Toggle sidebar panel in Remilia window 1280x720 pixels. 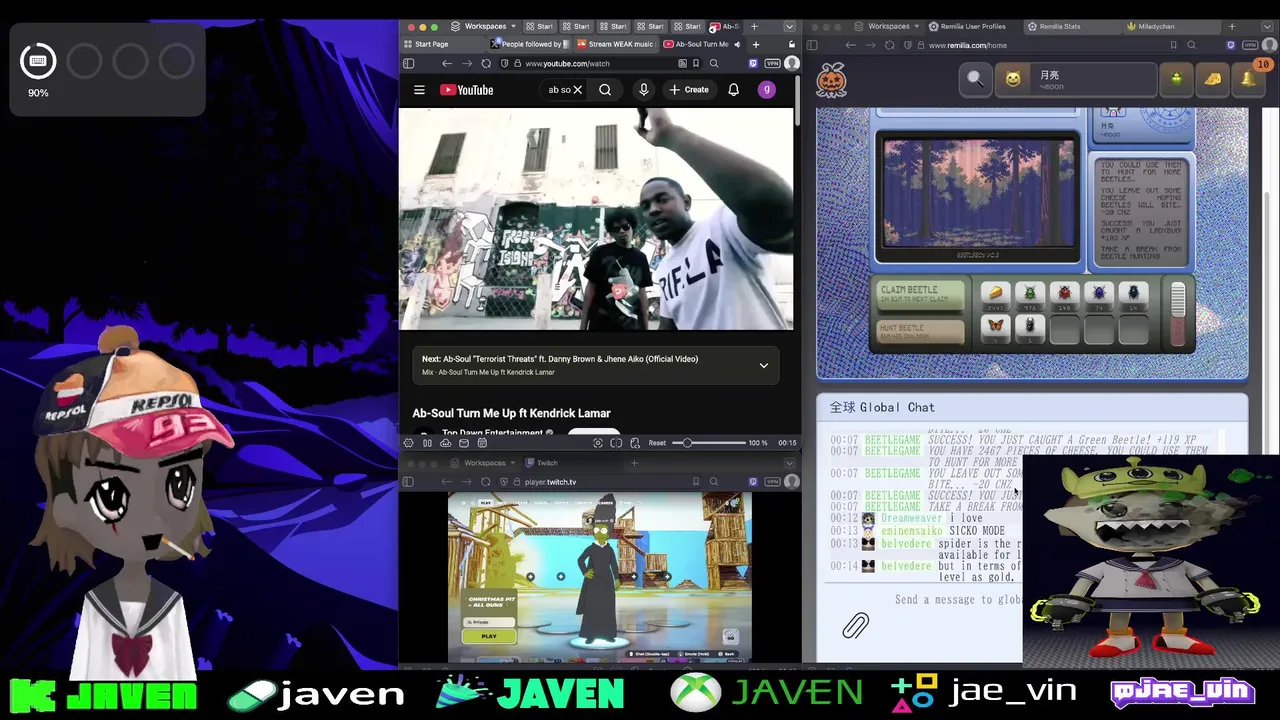(x=812, y=45)
